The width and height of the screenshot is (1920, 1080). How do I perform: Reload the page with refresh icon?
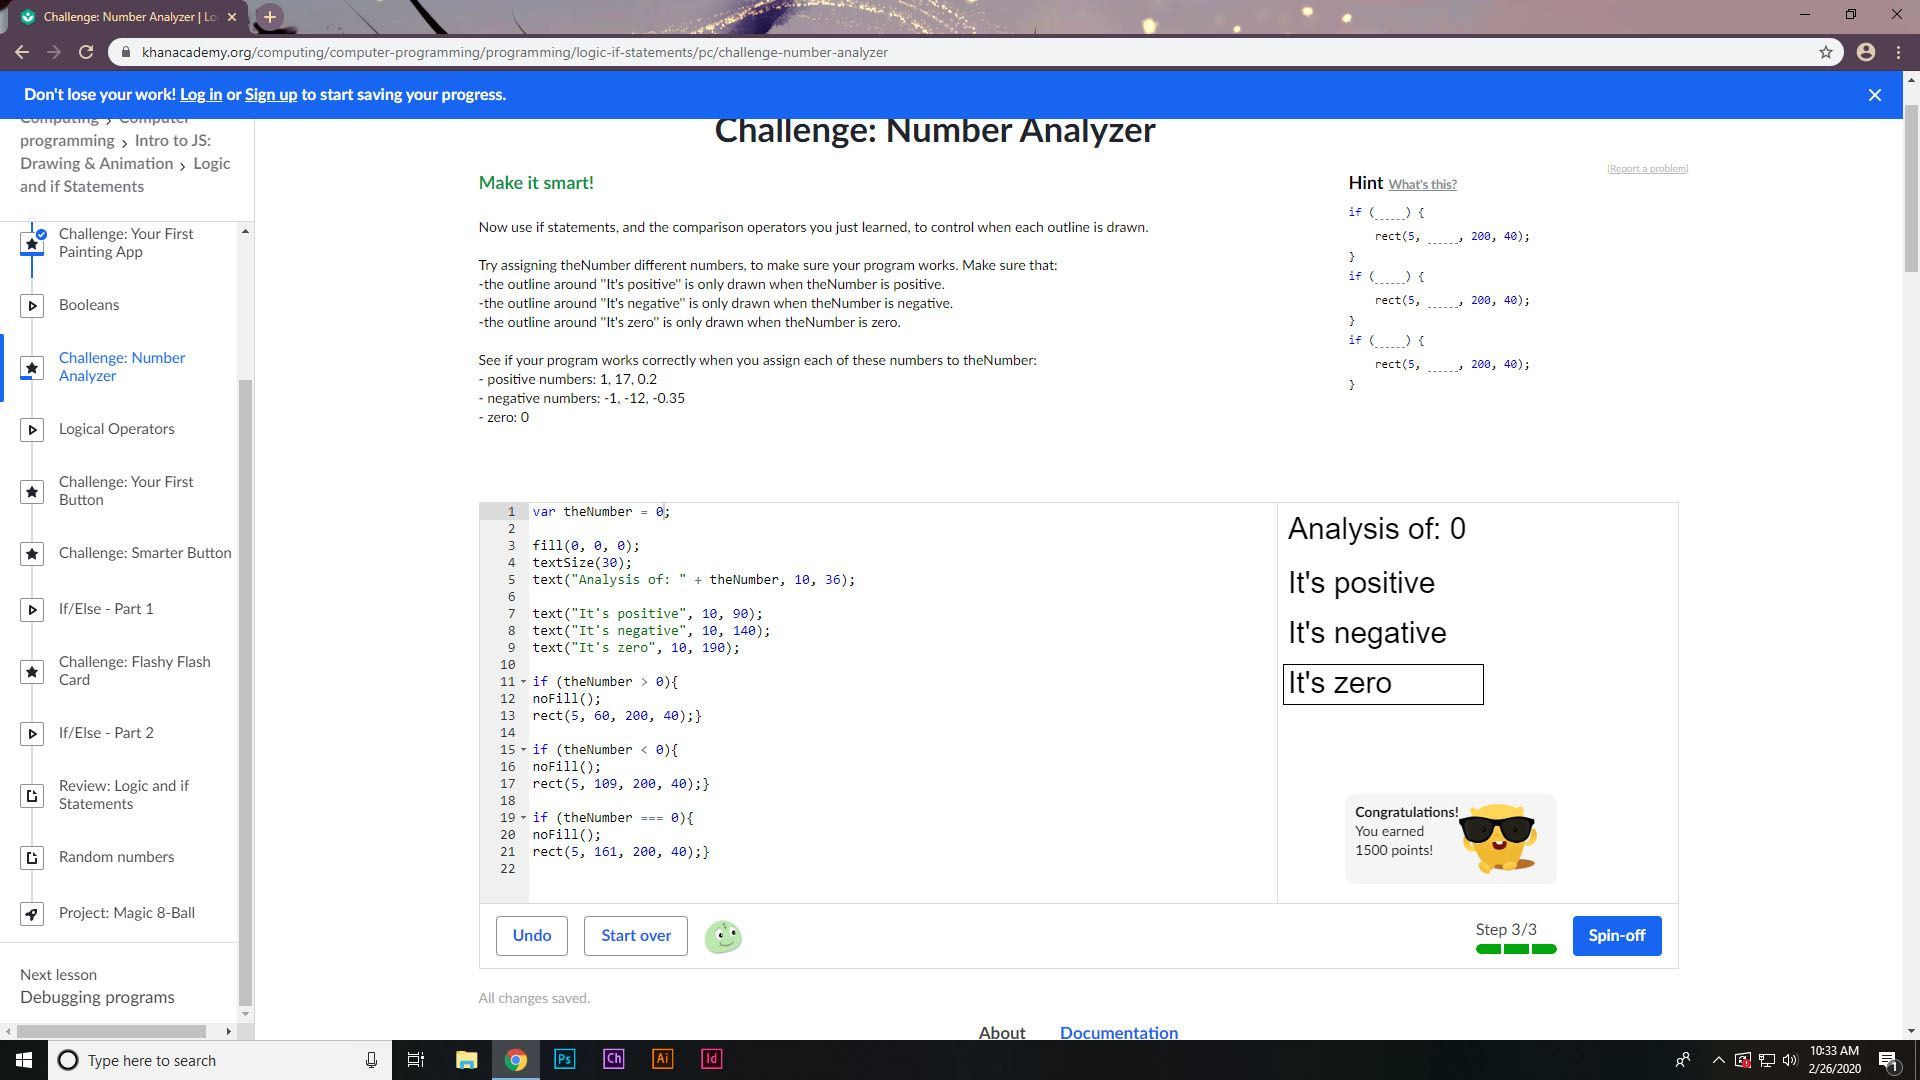86,52
